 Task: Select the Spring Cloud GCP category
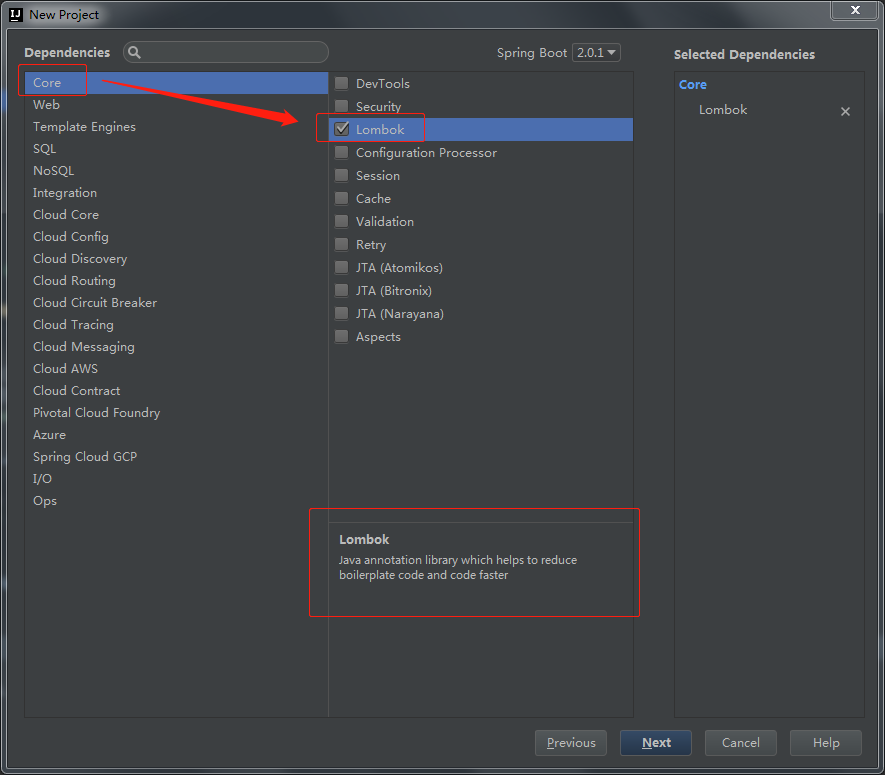click(x=176, y=457)
